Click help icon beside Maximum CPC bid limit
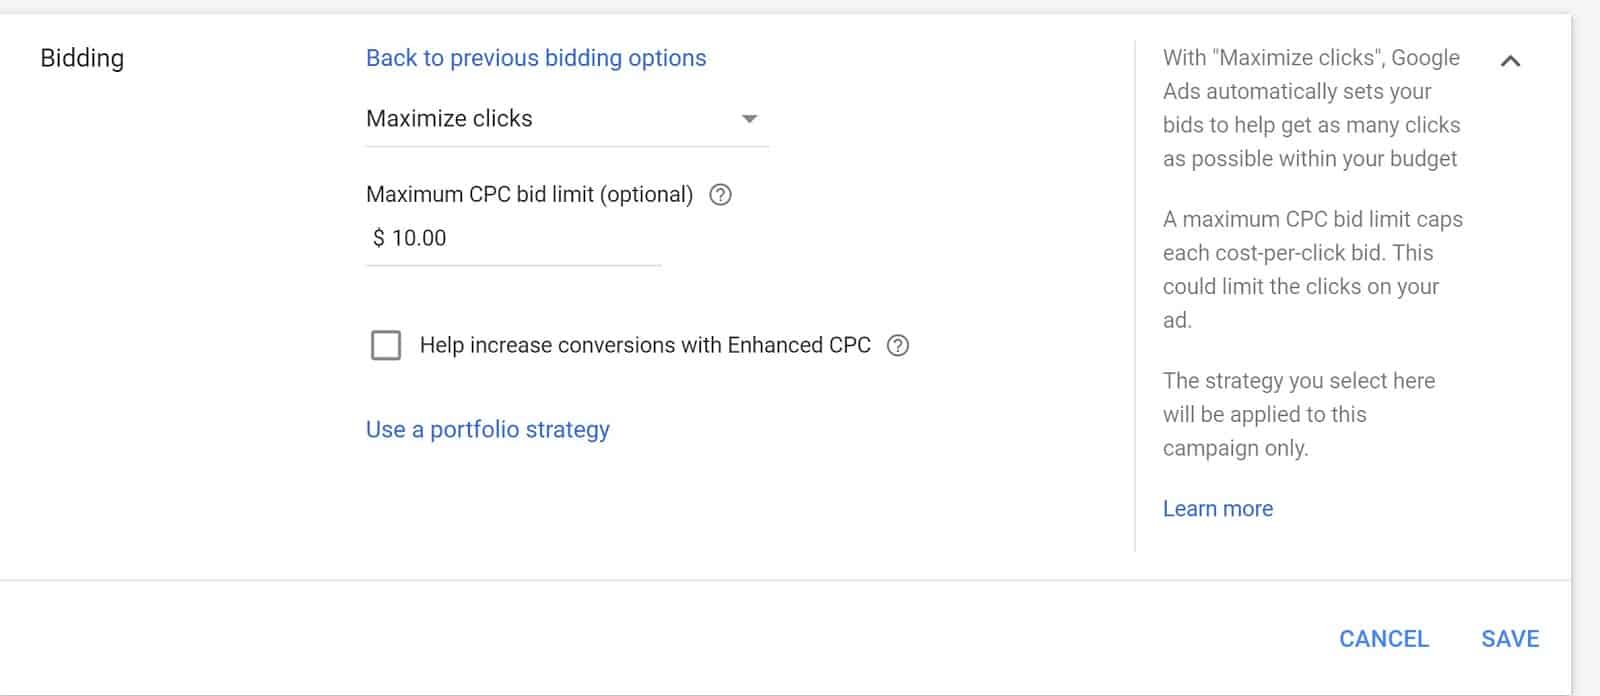Viewport: 1600px width, 696px height. coord(720,195)
